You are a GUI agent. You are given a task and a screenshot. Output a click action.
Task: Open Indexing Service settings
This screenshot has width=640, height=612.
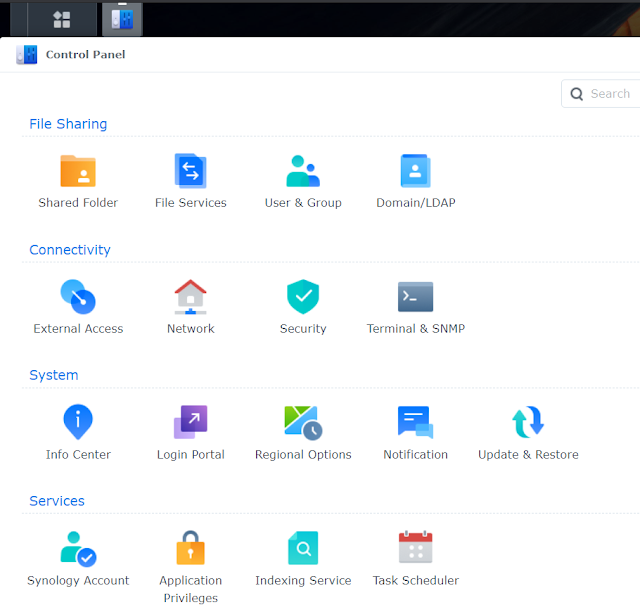coord(303,559)
